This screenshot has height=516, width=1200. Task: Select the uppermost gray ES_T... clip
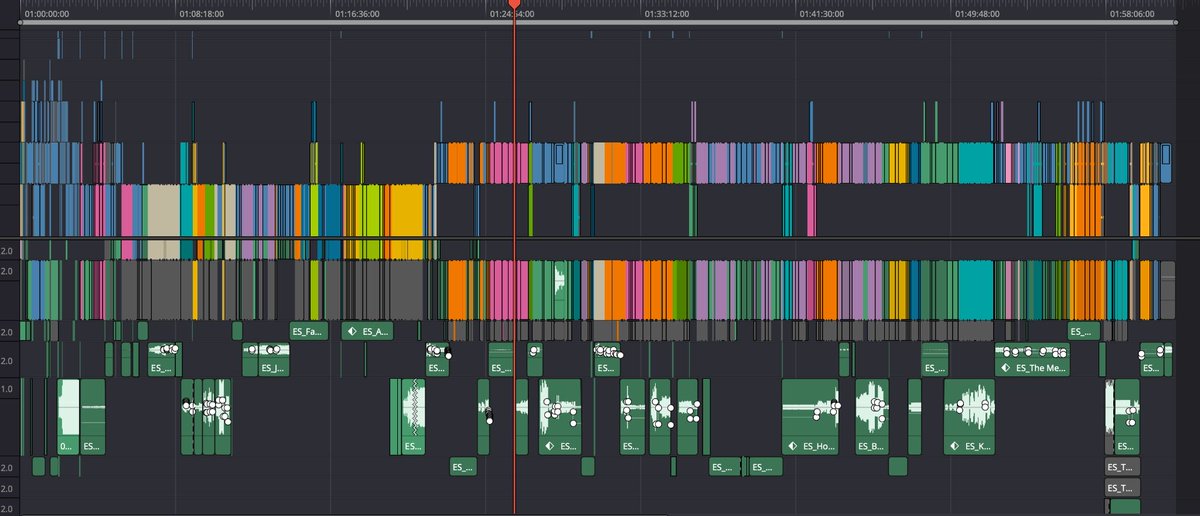(1123, 467)
